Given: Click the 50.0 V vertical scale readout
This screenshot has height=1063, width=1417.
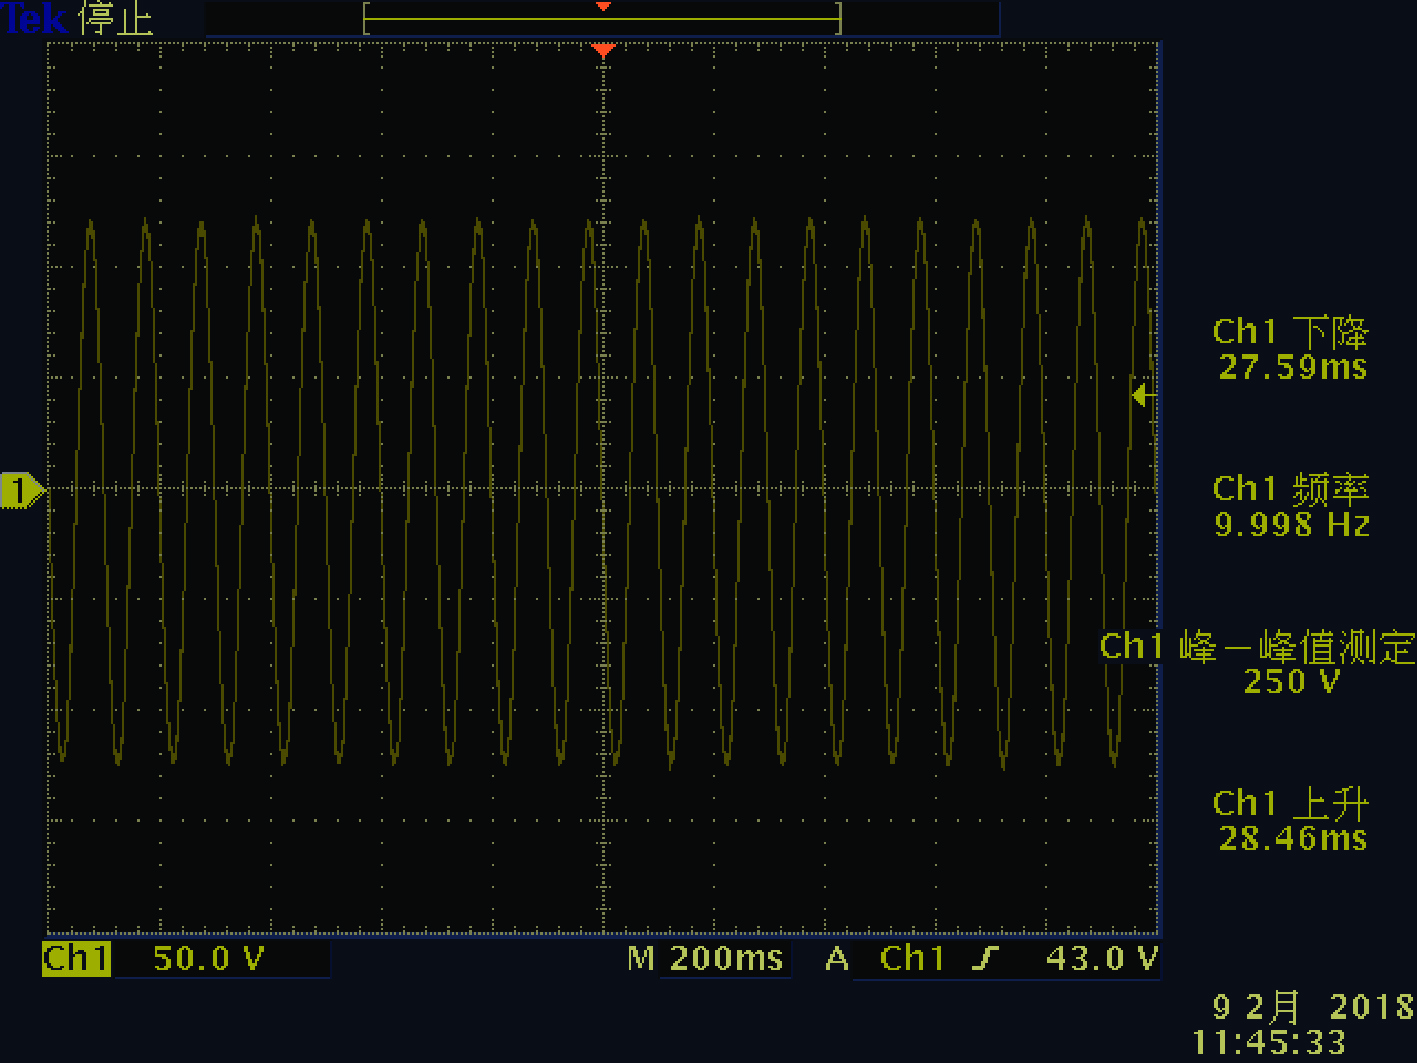Looking at the screenshot, I should [x=208, y=959].
